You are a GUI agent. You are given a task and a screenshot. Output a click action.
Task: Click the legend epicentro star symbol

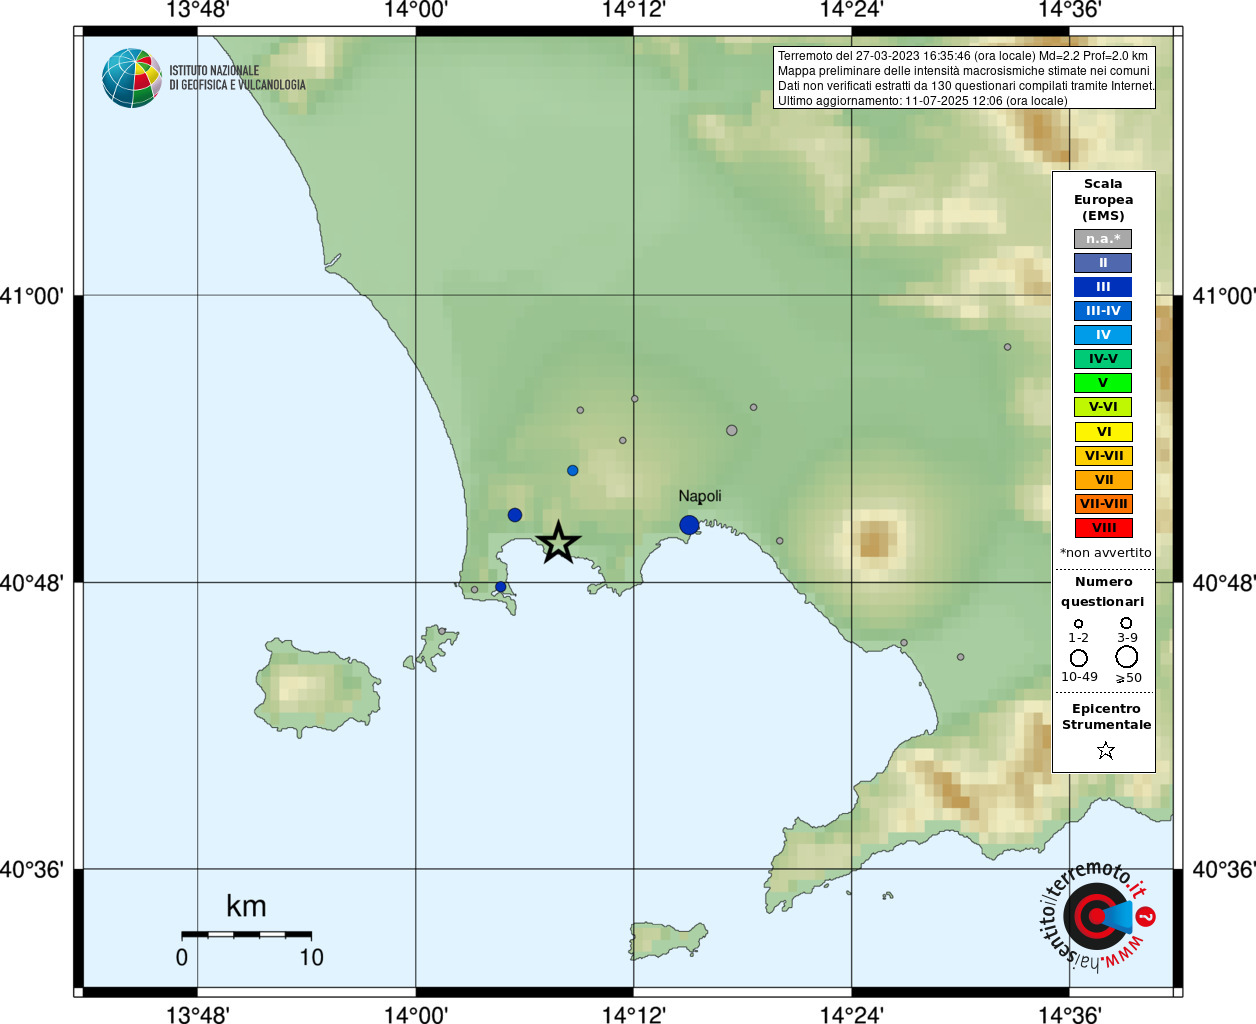[1105, 750]
